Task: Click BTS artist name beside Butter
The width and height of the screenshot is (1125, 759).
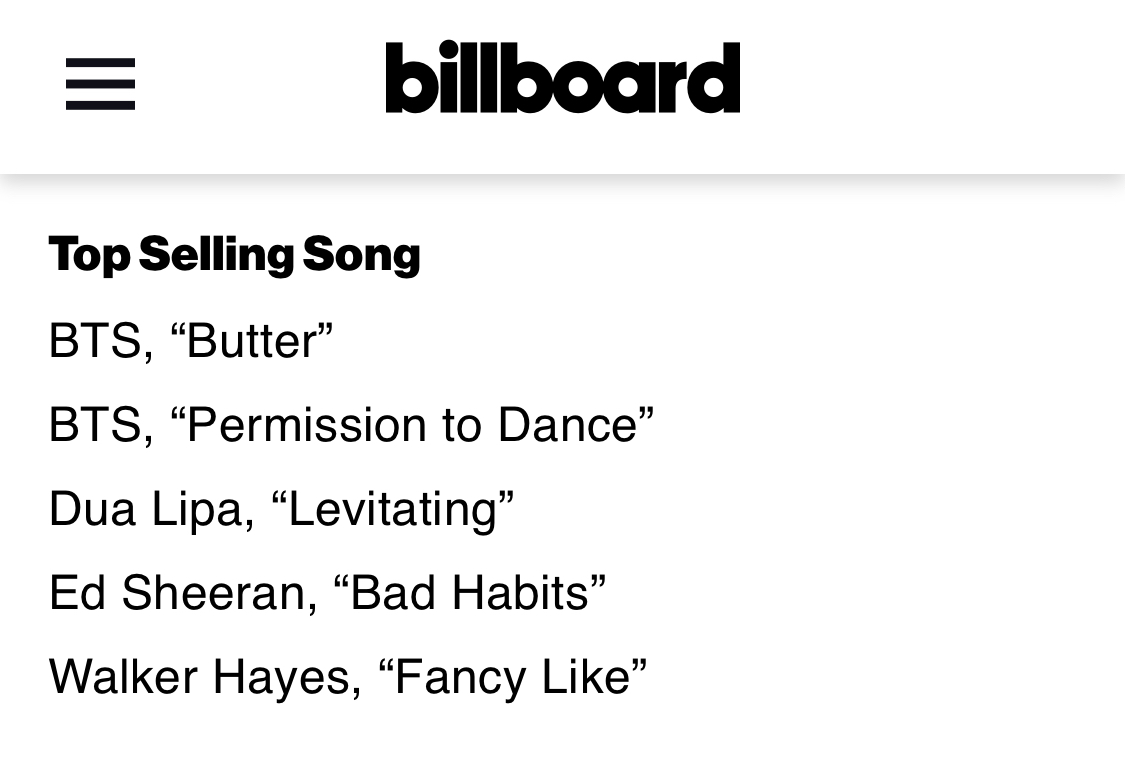Action: coord(95,340)
